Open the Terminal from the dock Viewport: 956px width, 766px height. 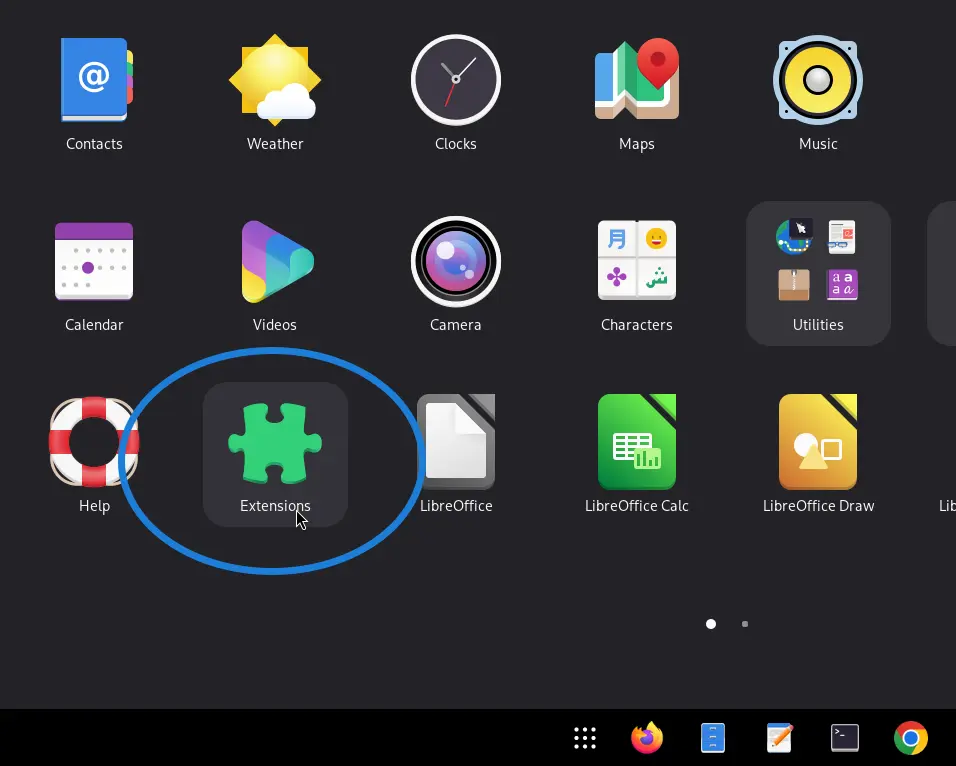pos(843,737)
